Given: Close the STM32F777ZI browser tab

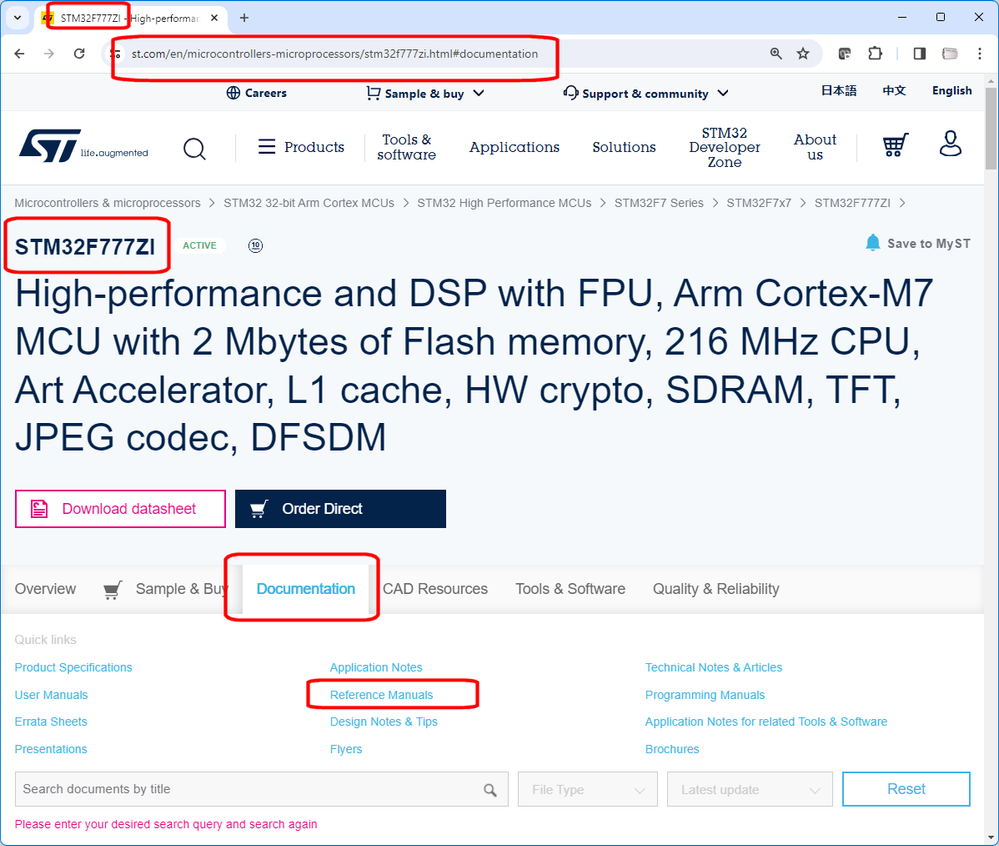Looking at the screenshot, I should 215,18.
